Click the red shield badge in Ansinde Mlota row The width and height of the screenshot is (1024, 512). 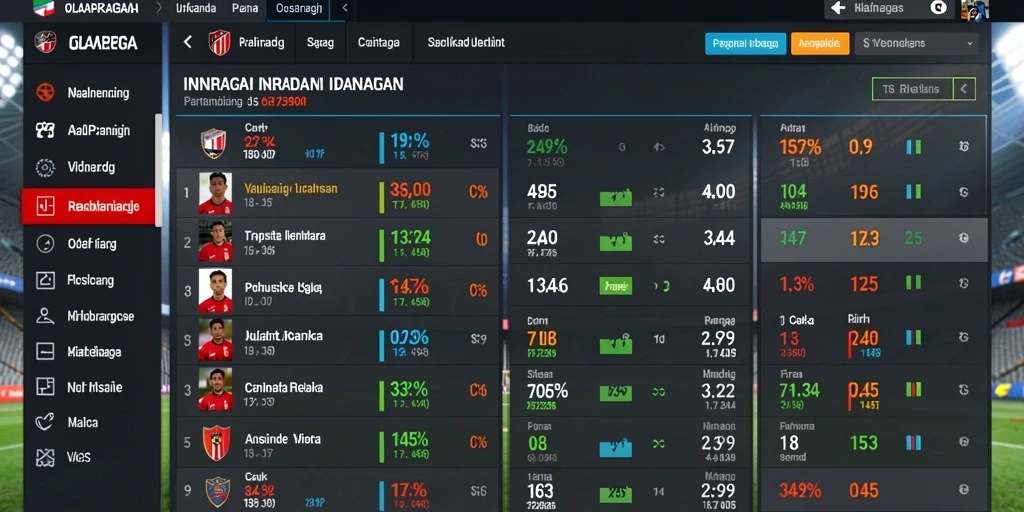[x=216, y=443]
